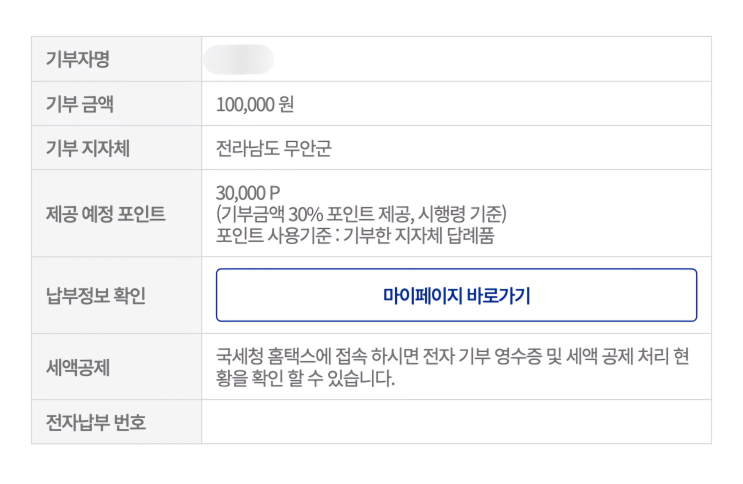743x484 pixels.
Task: Select the 전자납부 번호 label cell
Action: (96, 422)
